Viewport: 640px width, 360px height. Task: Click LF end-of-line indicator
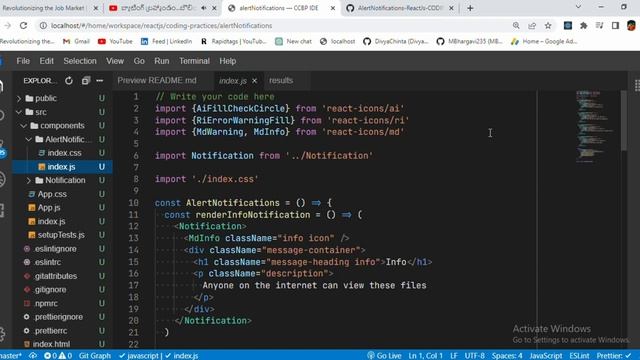[454, 356]
